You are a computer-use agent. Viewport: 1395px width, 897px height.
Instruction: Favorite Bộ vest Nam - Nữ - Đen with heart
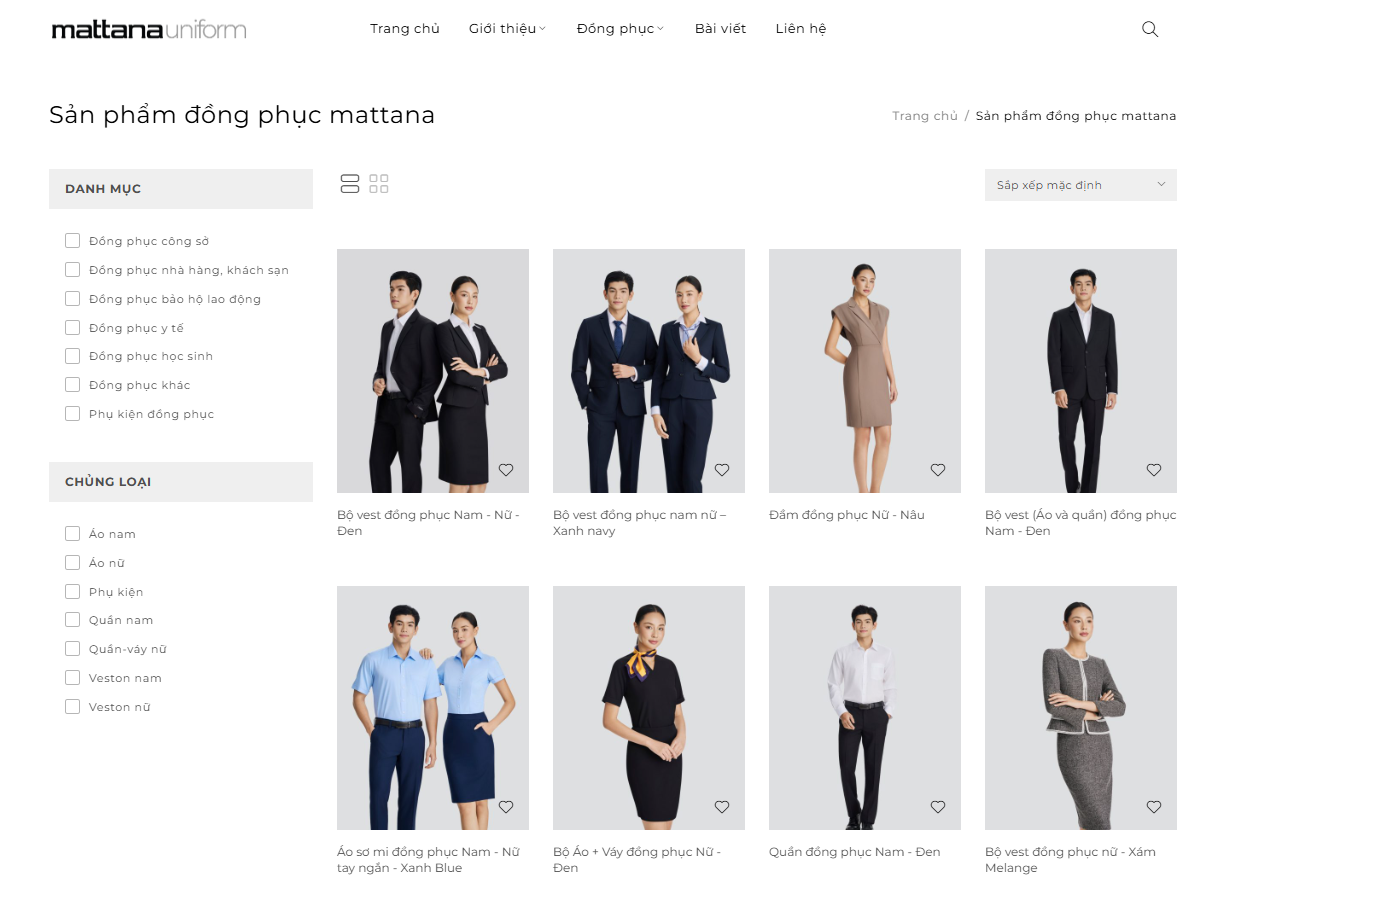click(506, 470)
